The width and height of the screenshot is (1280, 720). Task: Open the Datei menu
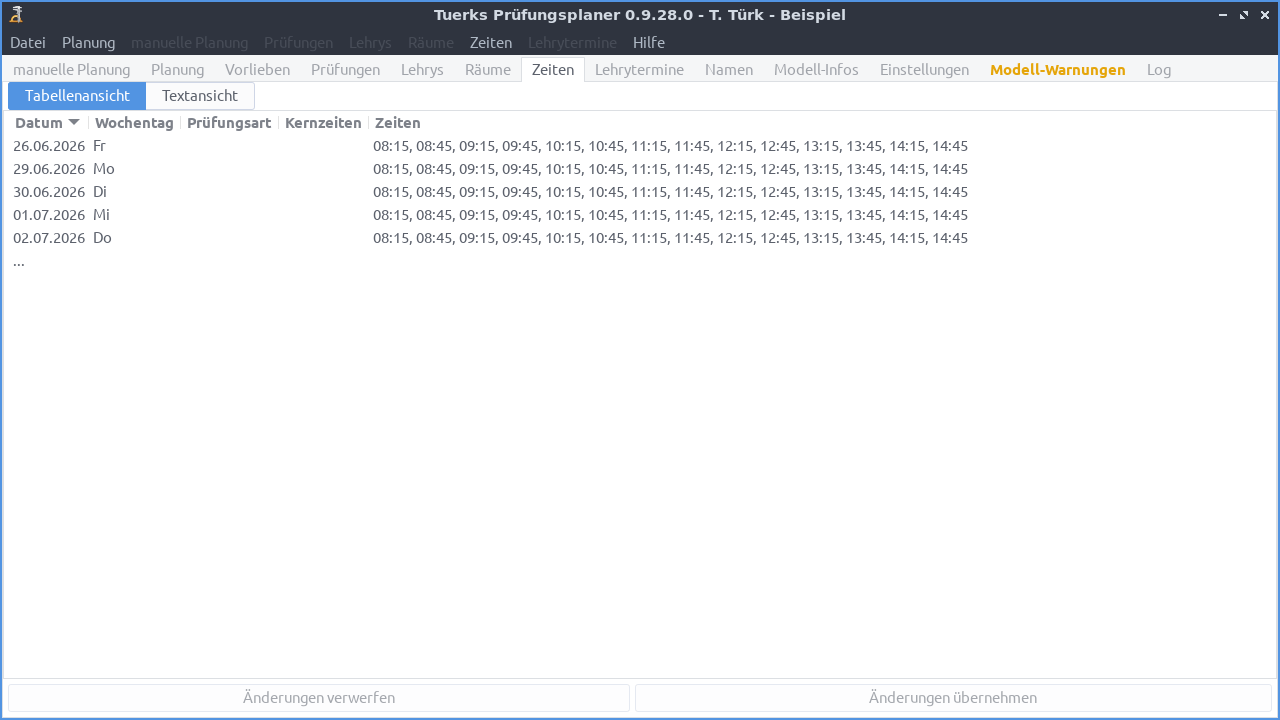point(27,43)
